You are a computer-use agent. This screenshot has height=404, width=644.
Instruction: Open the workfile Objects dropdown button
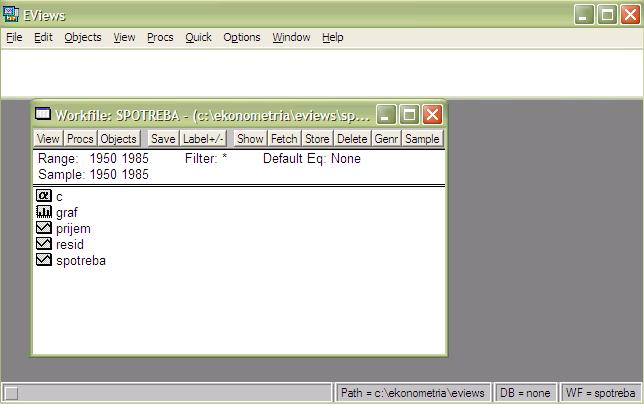coord(118,139)
